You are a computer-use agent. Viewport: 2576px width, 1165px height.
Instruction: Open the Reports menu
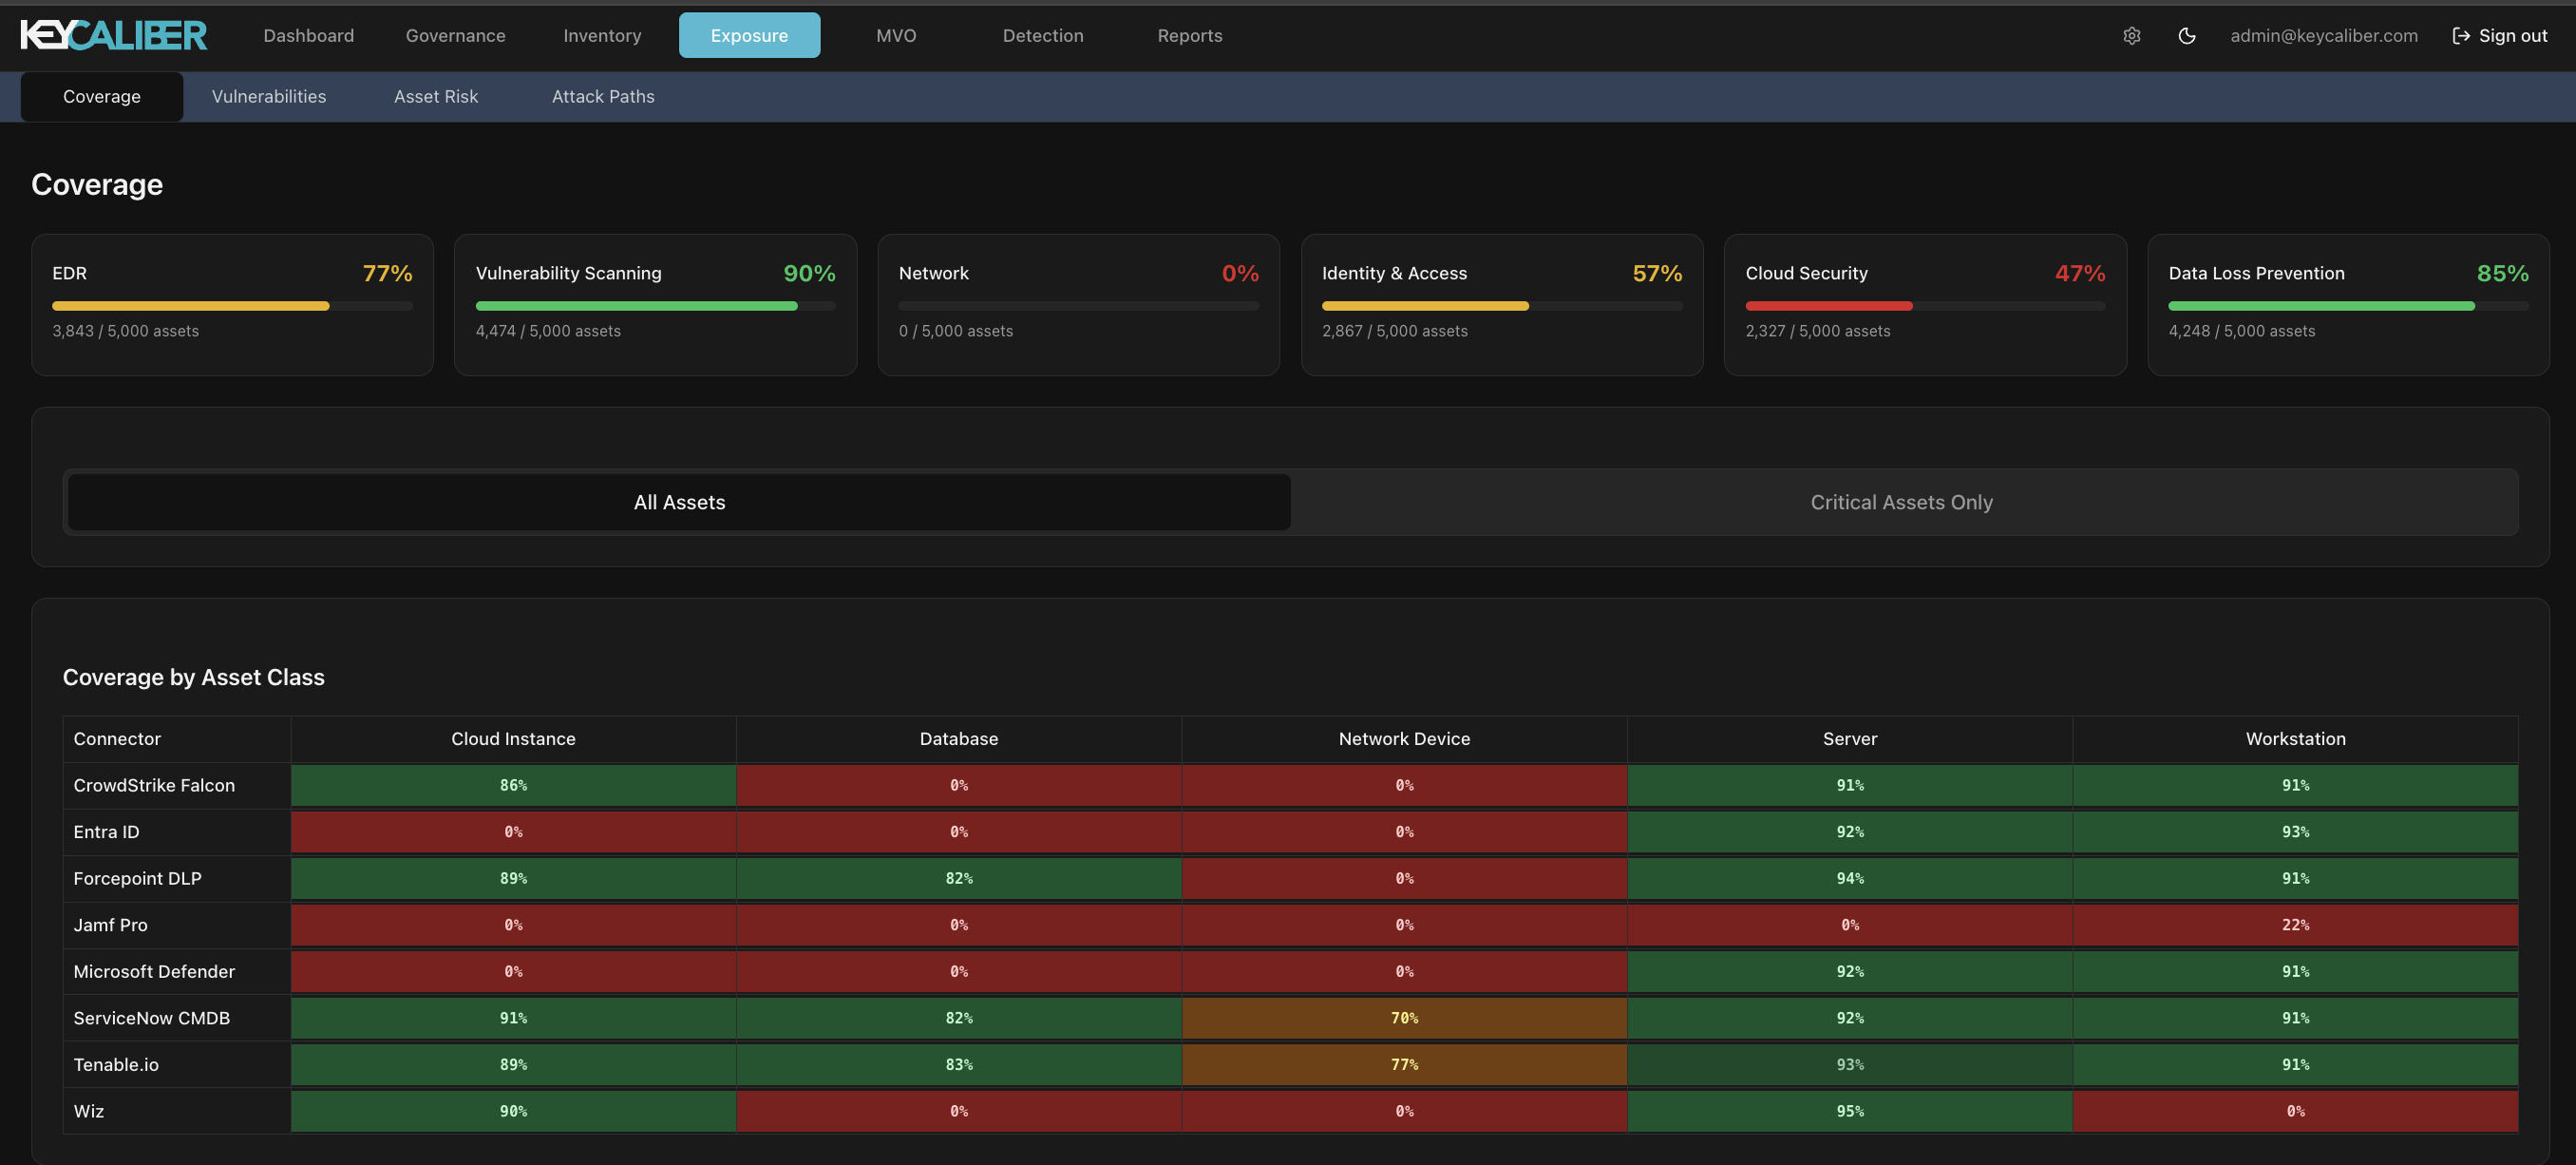(x=1190, y=36)
